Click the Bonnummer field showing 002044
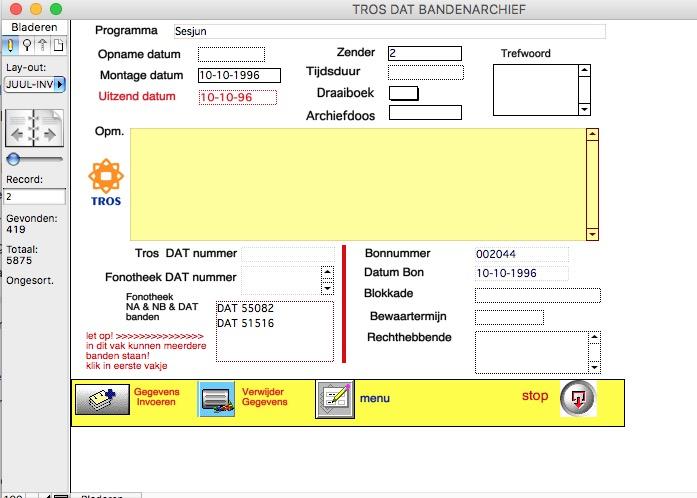The image size is (697, 498). pyautogui.click(x=521, y=254)
